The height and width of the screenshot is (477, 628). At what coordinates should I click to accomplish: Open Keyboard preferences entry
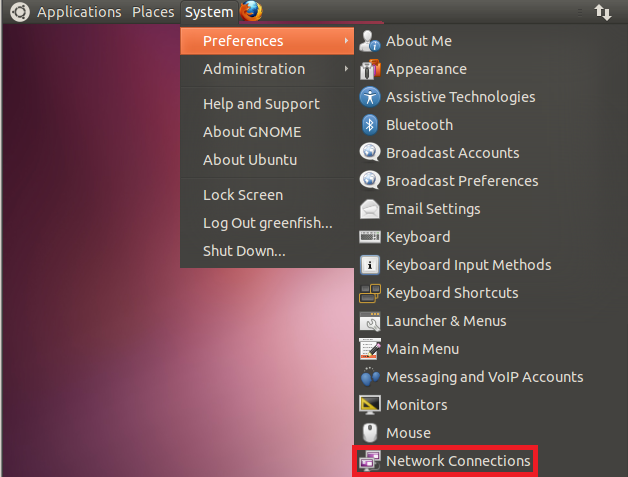click(x=491, y=237)
